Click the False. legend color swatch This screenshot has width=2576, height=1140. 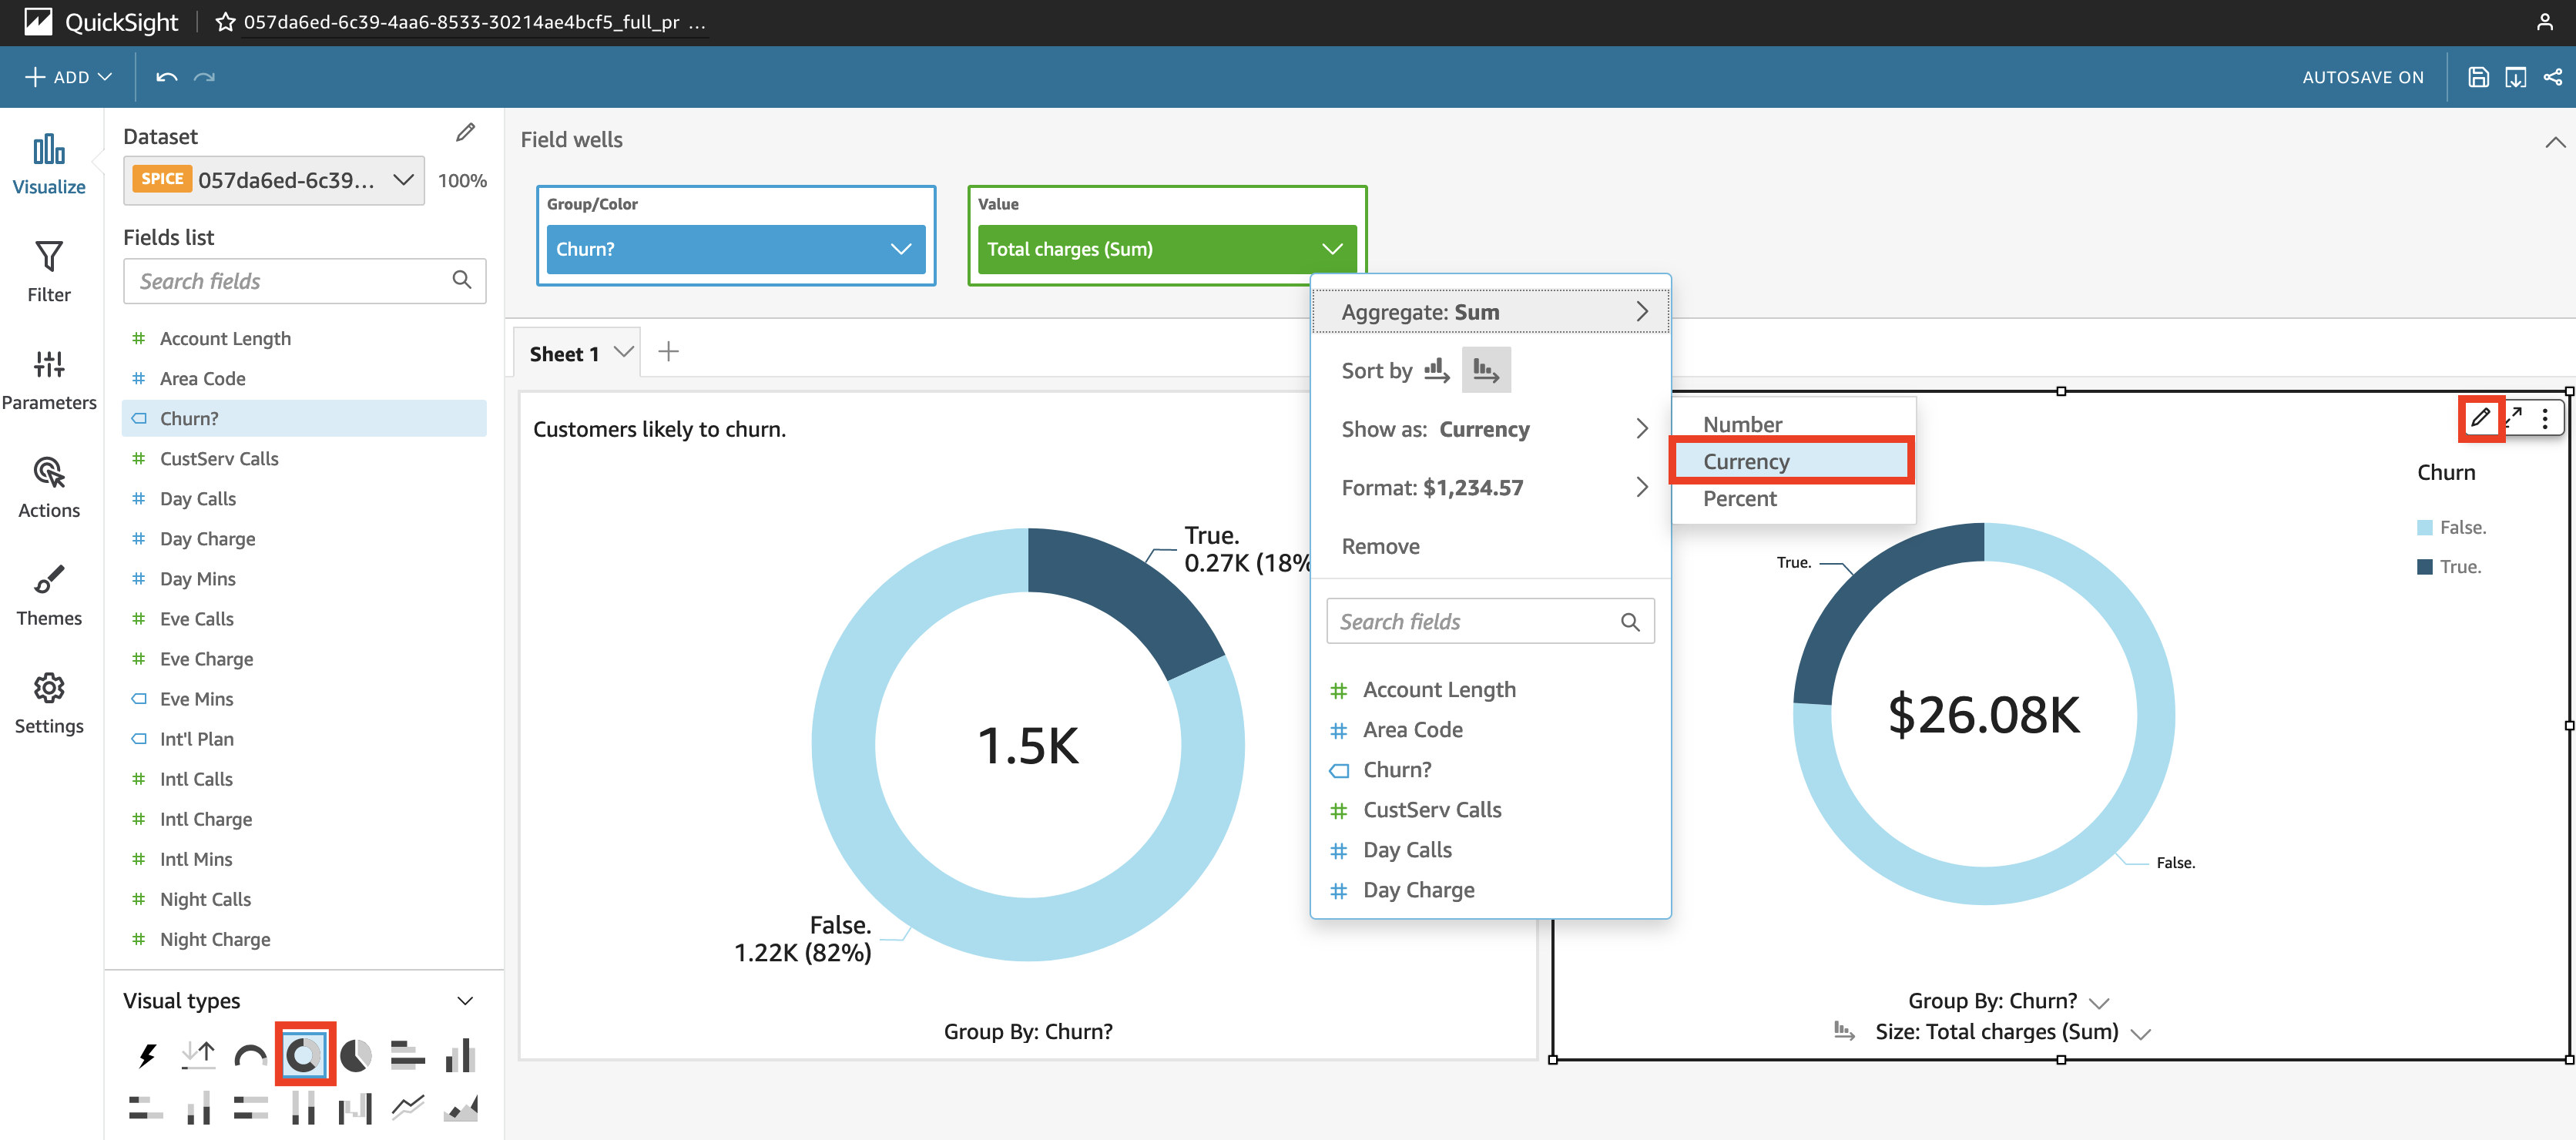pyautogui.click(x=2424, y=527)
